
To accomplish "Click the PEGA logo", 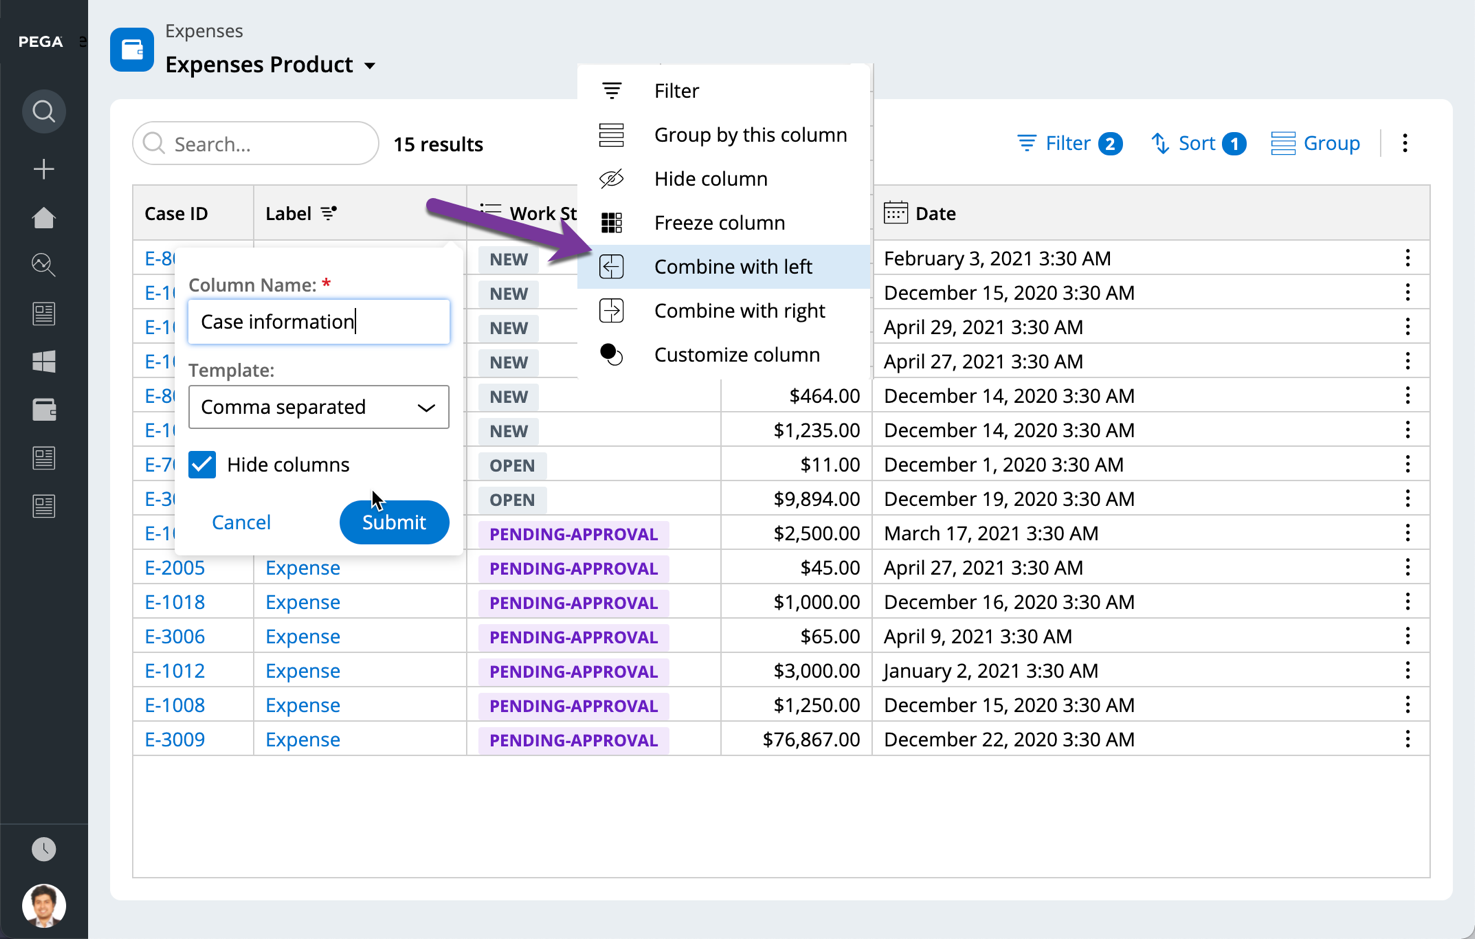I will 40,42.
